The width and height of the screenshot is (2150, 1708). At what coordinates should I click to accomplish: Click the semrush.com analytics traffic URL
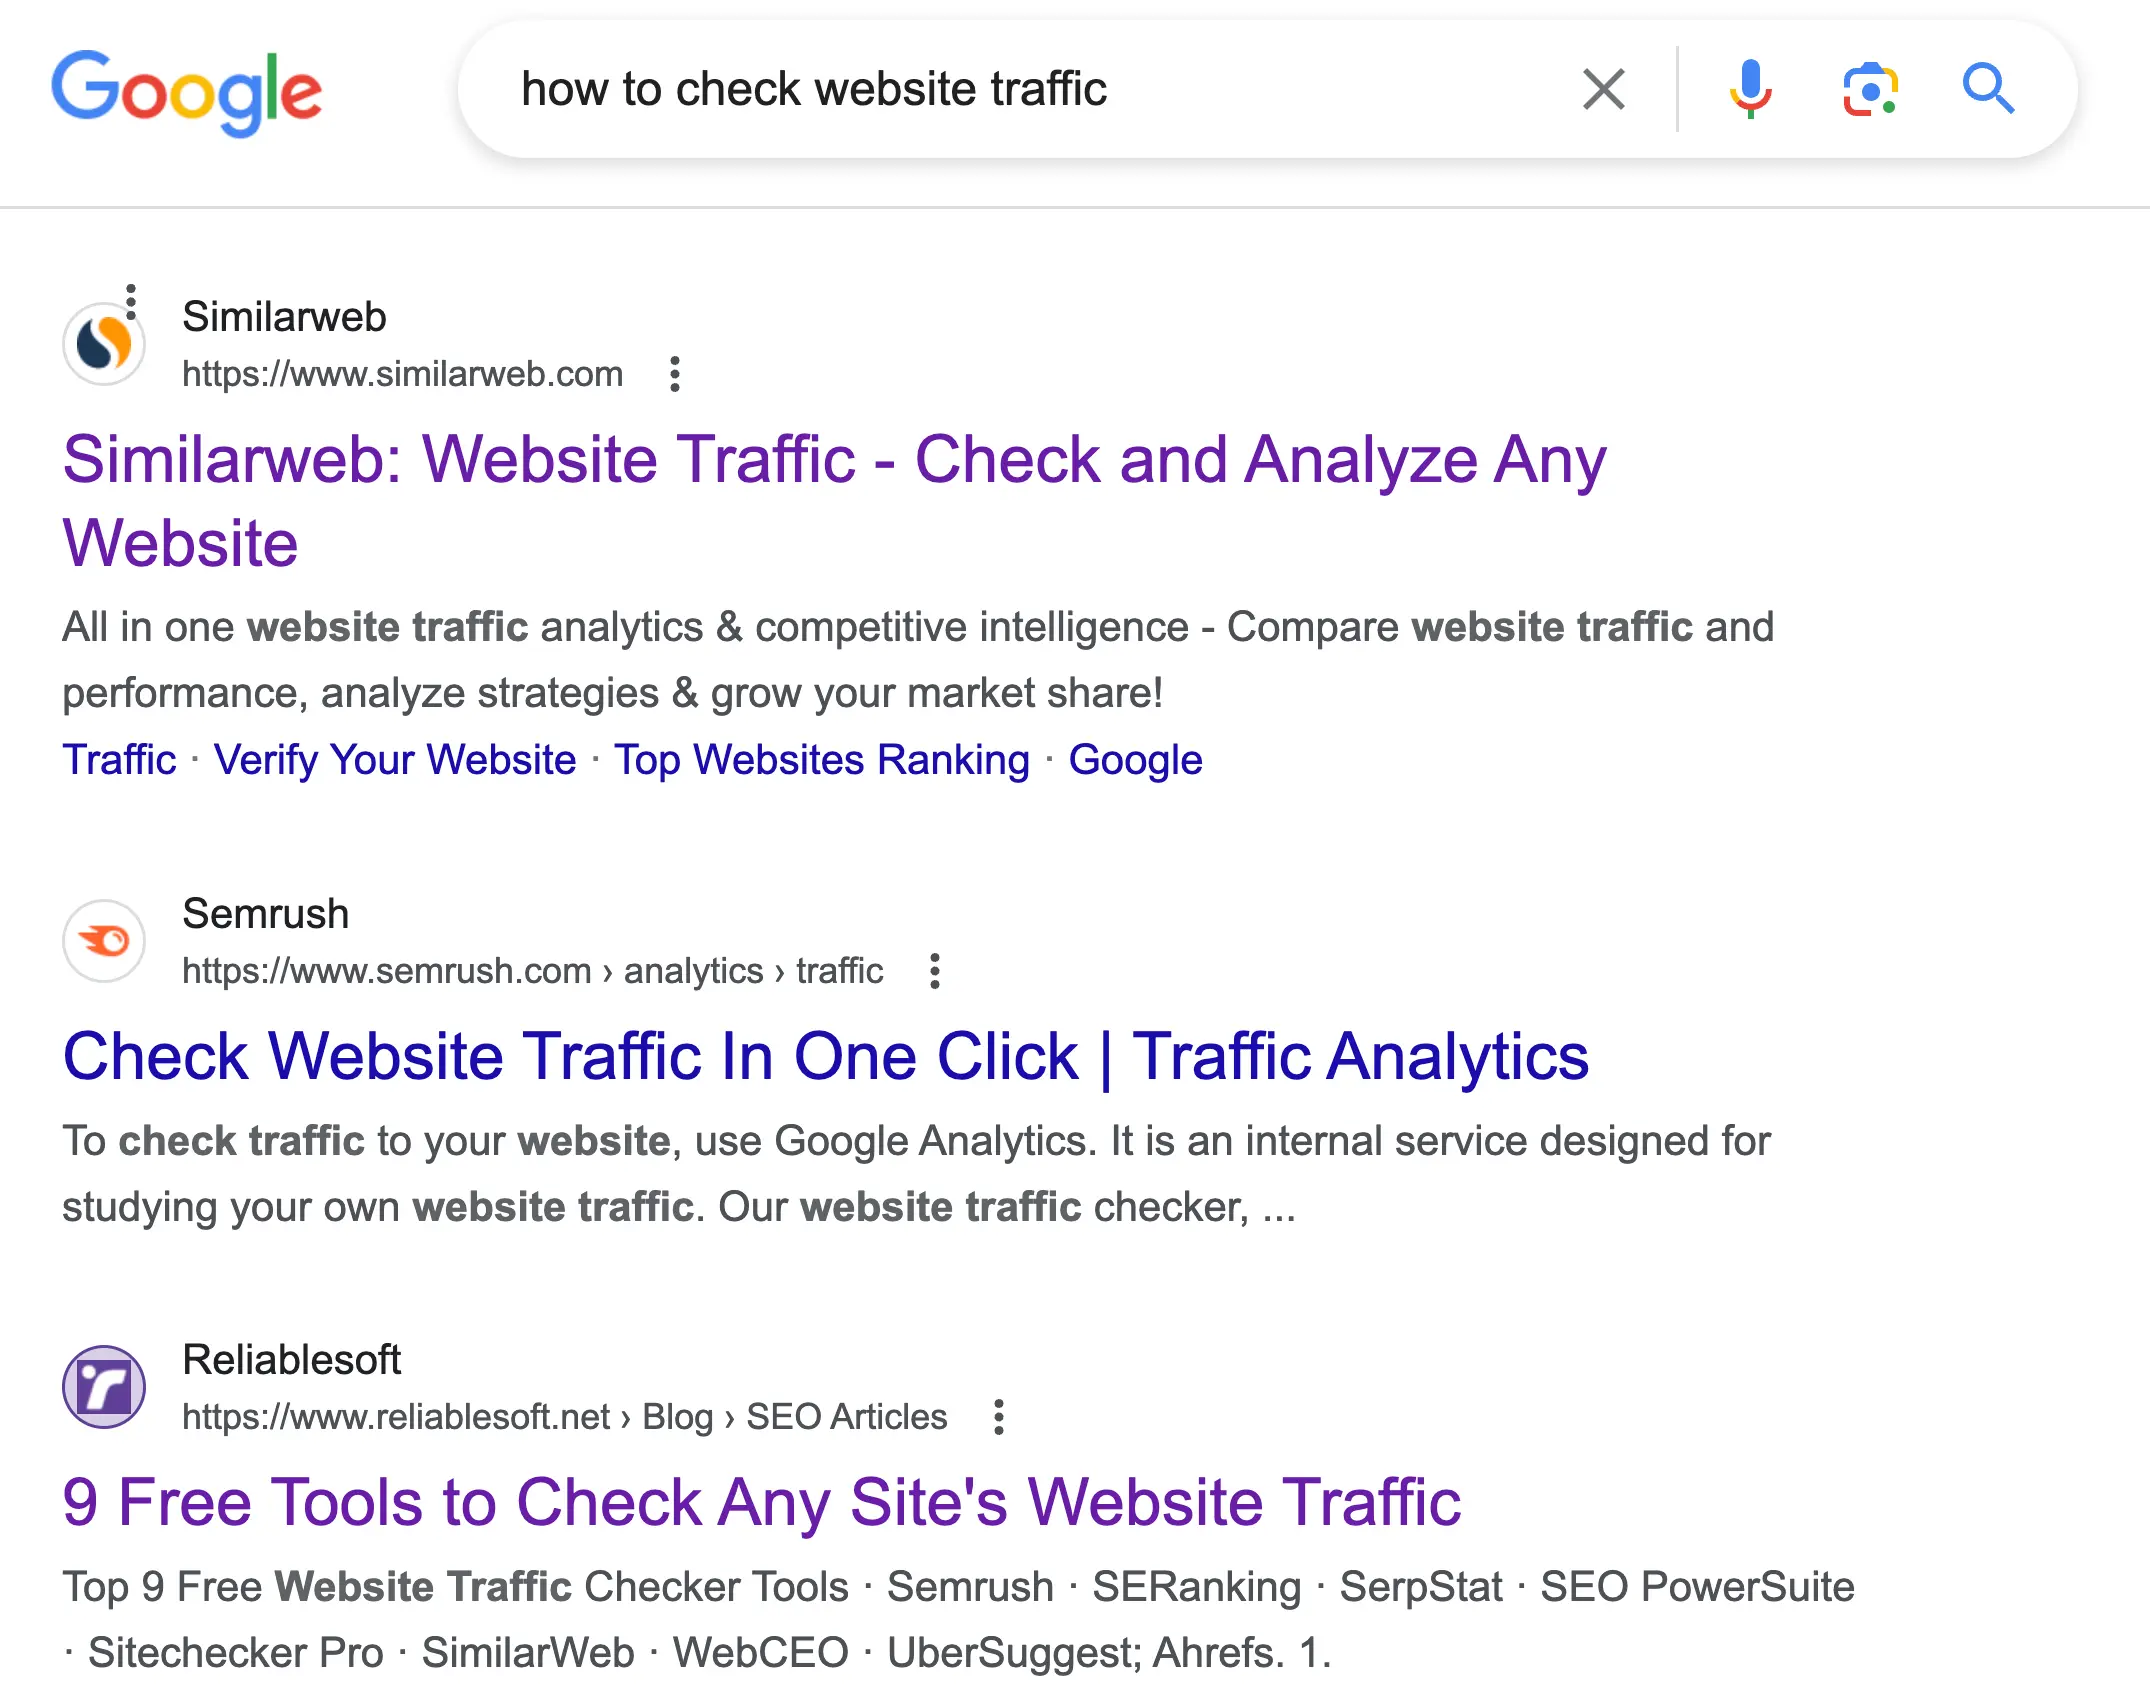pyautogui.click(x=532, y=971)
